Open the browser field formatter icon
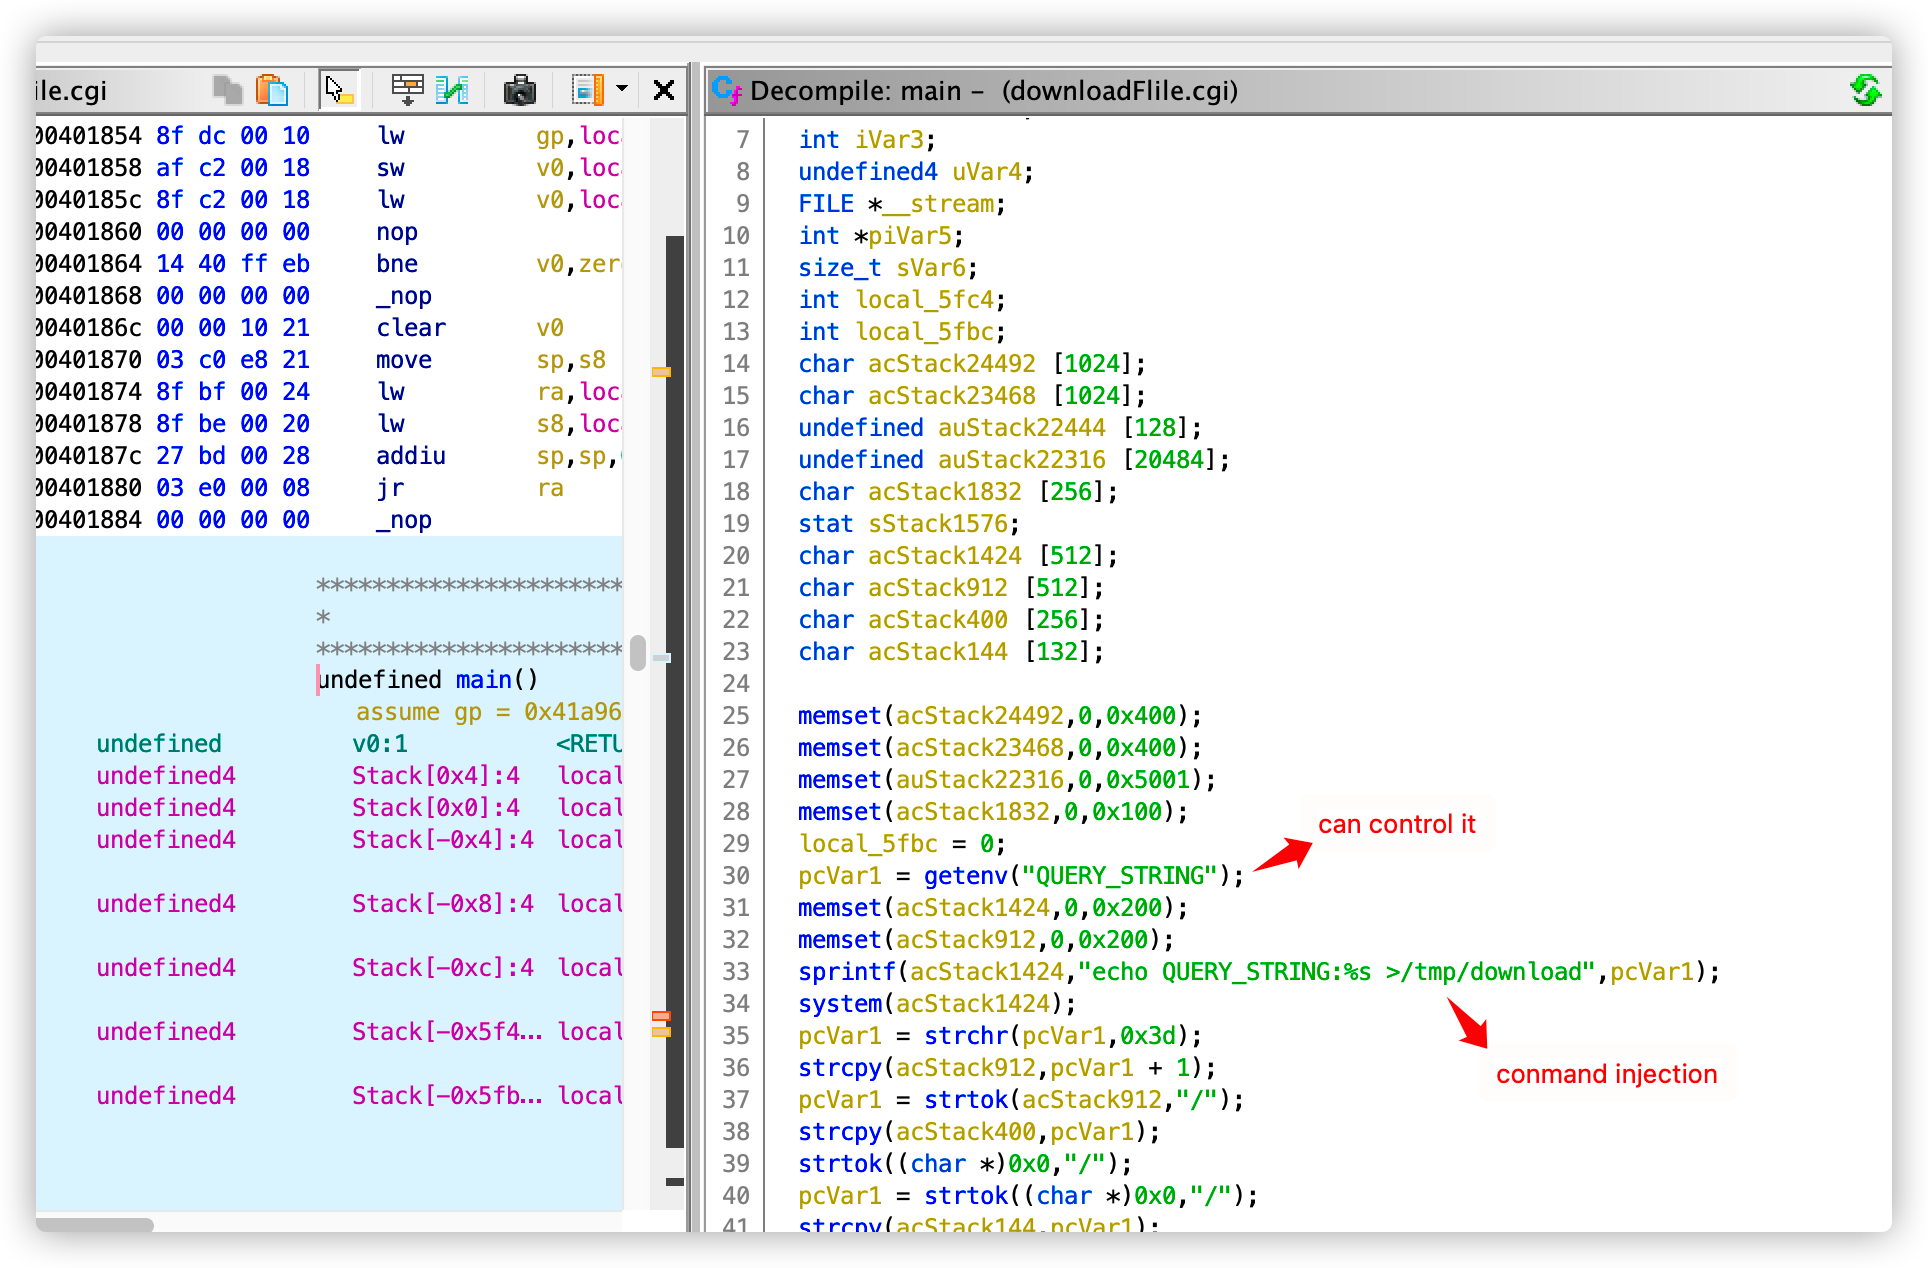Screen dimensions: 1928x1268 [407, 91]
